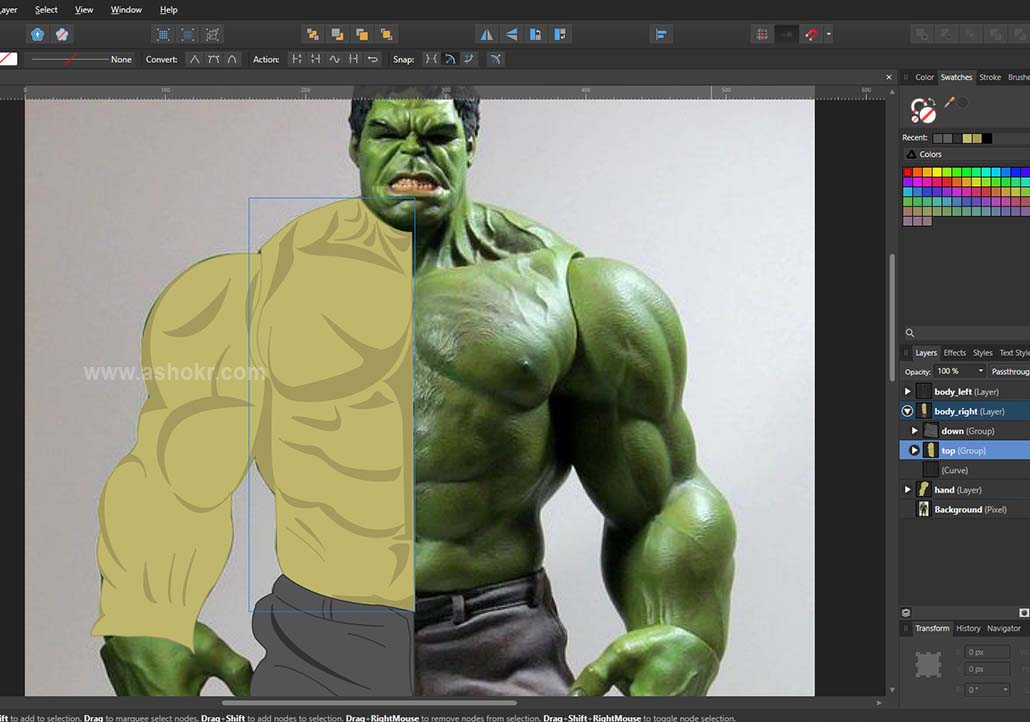This screenshot has width=1030, height=722.
Task: Click the Reverse Curves action icon
Action: [x=373, y=59]
